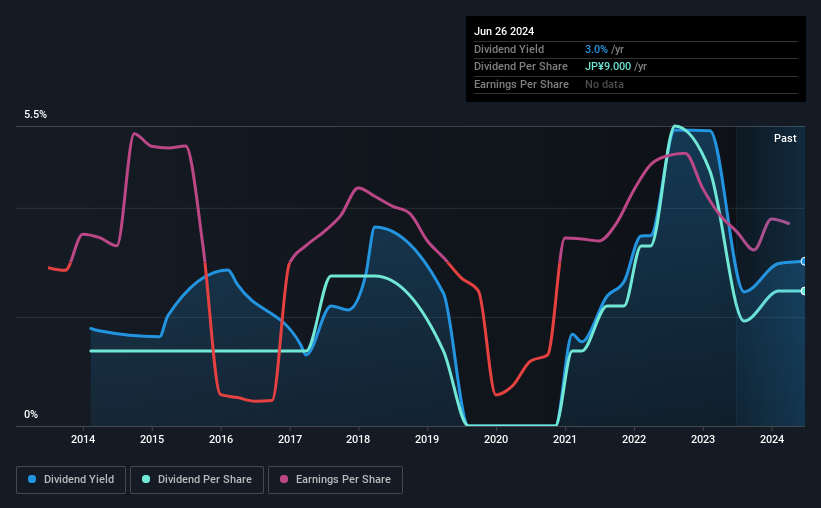This screenshot has width=821, height=508.
Task: Click the teal Dividend Per Share legend dot
Action: (146, 479)
